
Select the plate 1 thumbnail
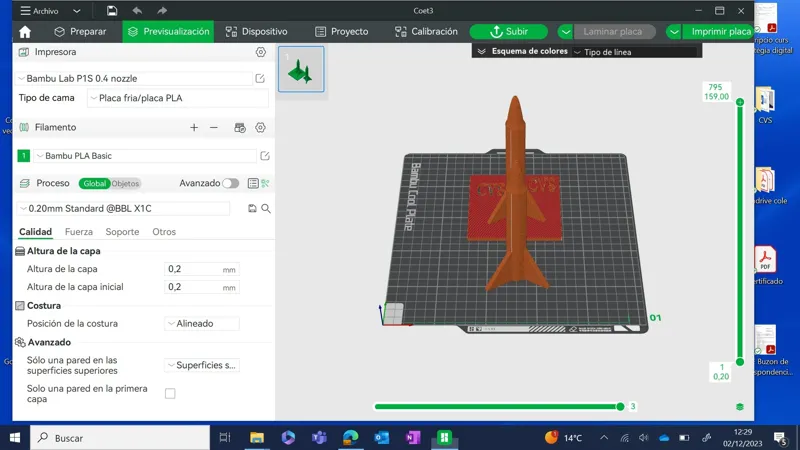[x=301, y=69]
